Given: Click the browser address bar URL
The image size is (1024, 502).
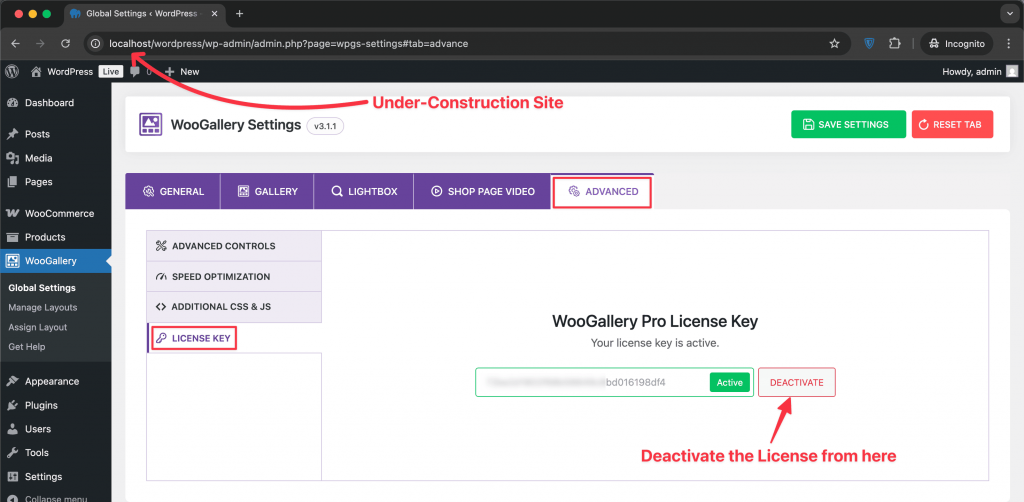Looking at the screenshot, I should 288,44.
